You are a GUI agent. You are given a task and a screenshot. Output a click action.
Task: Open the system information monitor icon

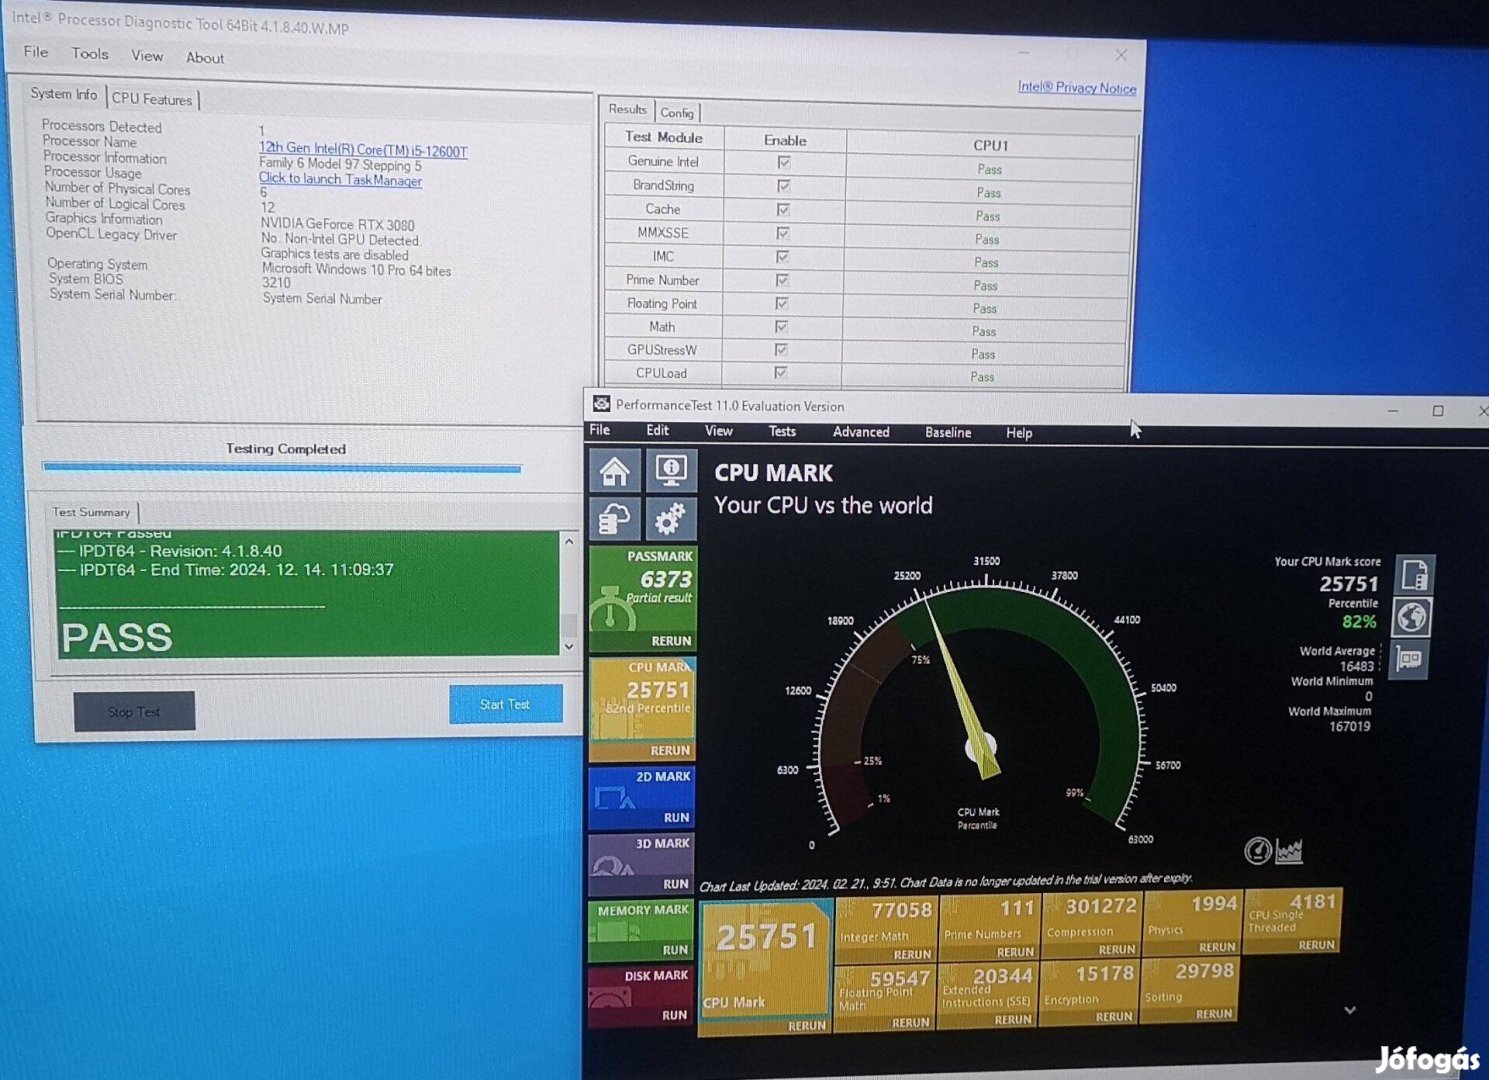click(x=670, y=470)
